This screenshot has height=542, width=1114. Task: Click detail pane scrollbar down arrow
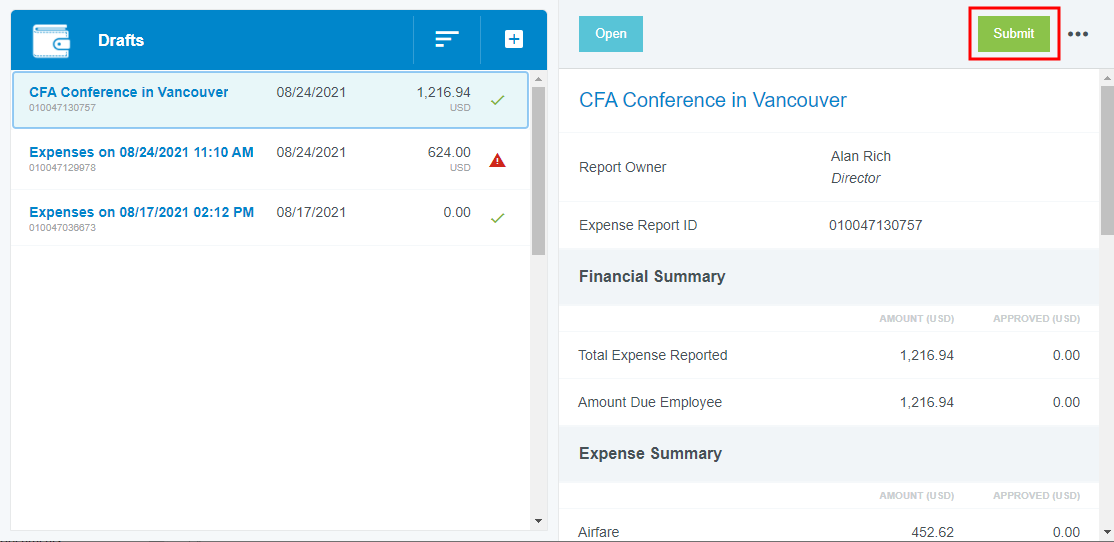click(x=1107, y=531)
